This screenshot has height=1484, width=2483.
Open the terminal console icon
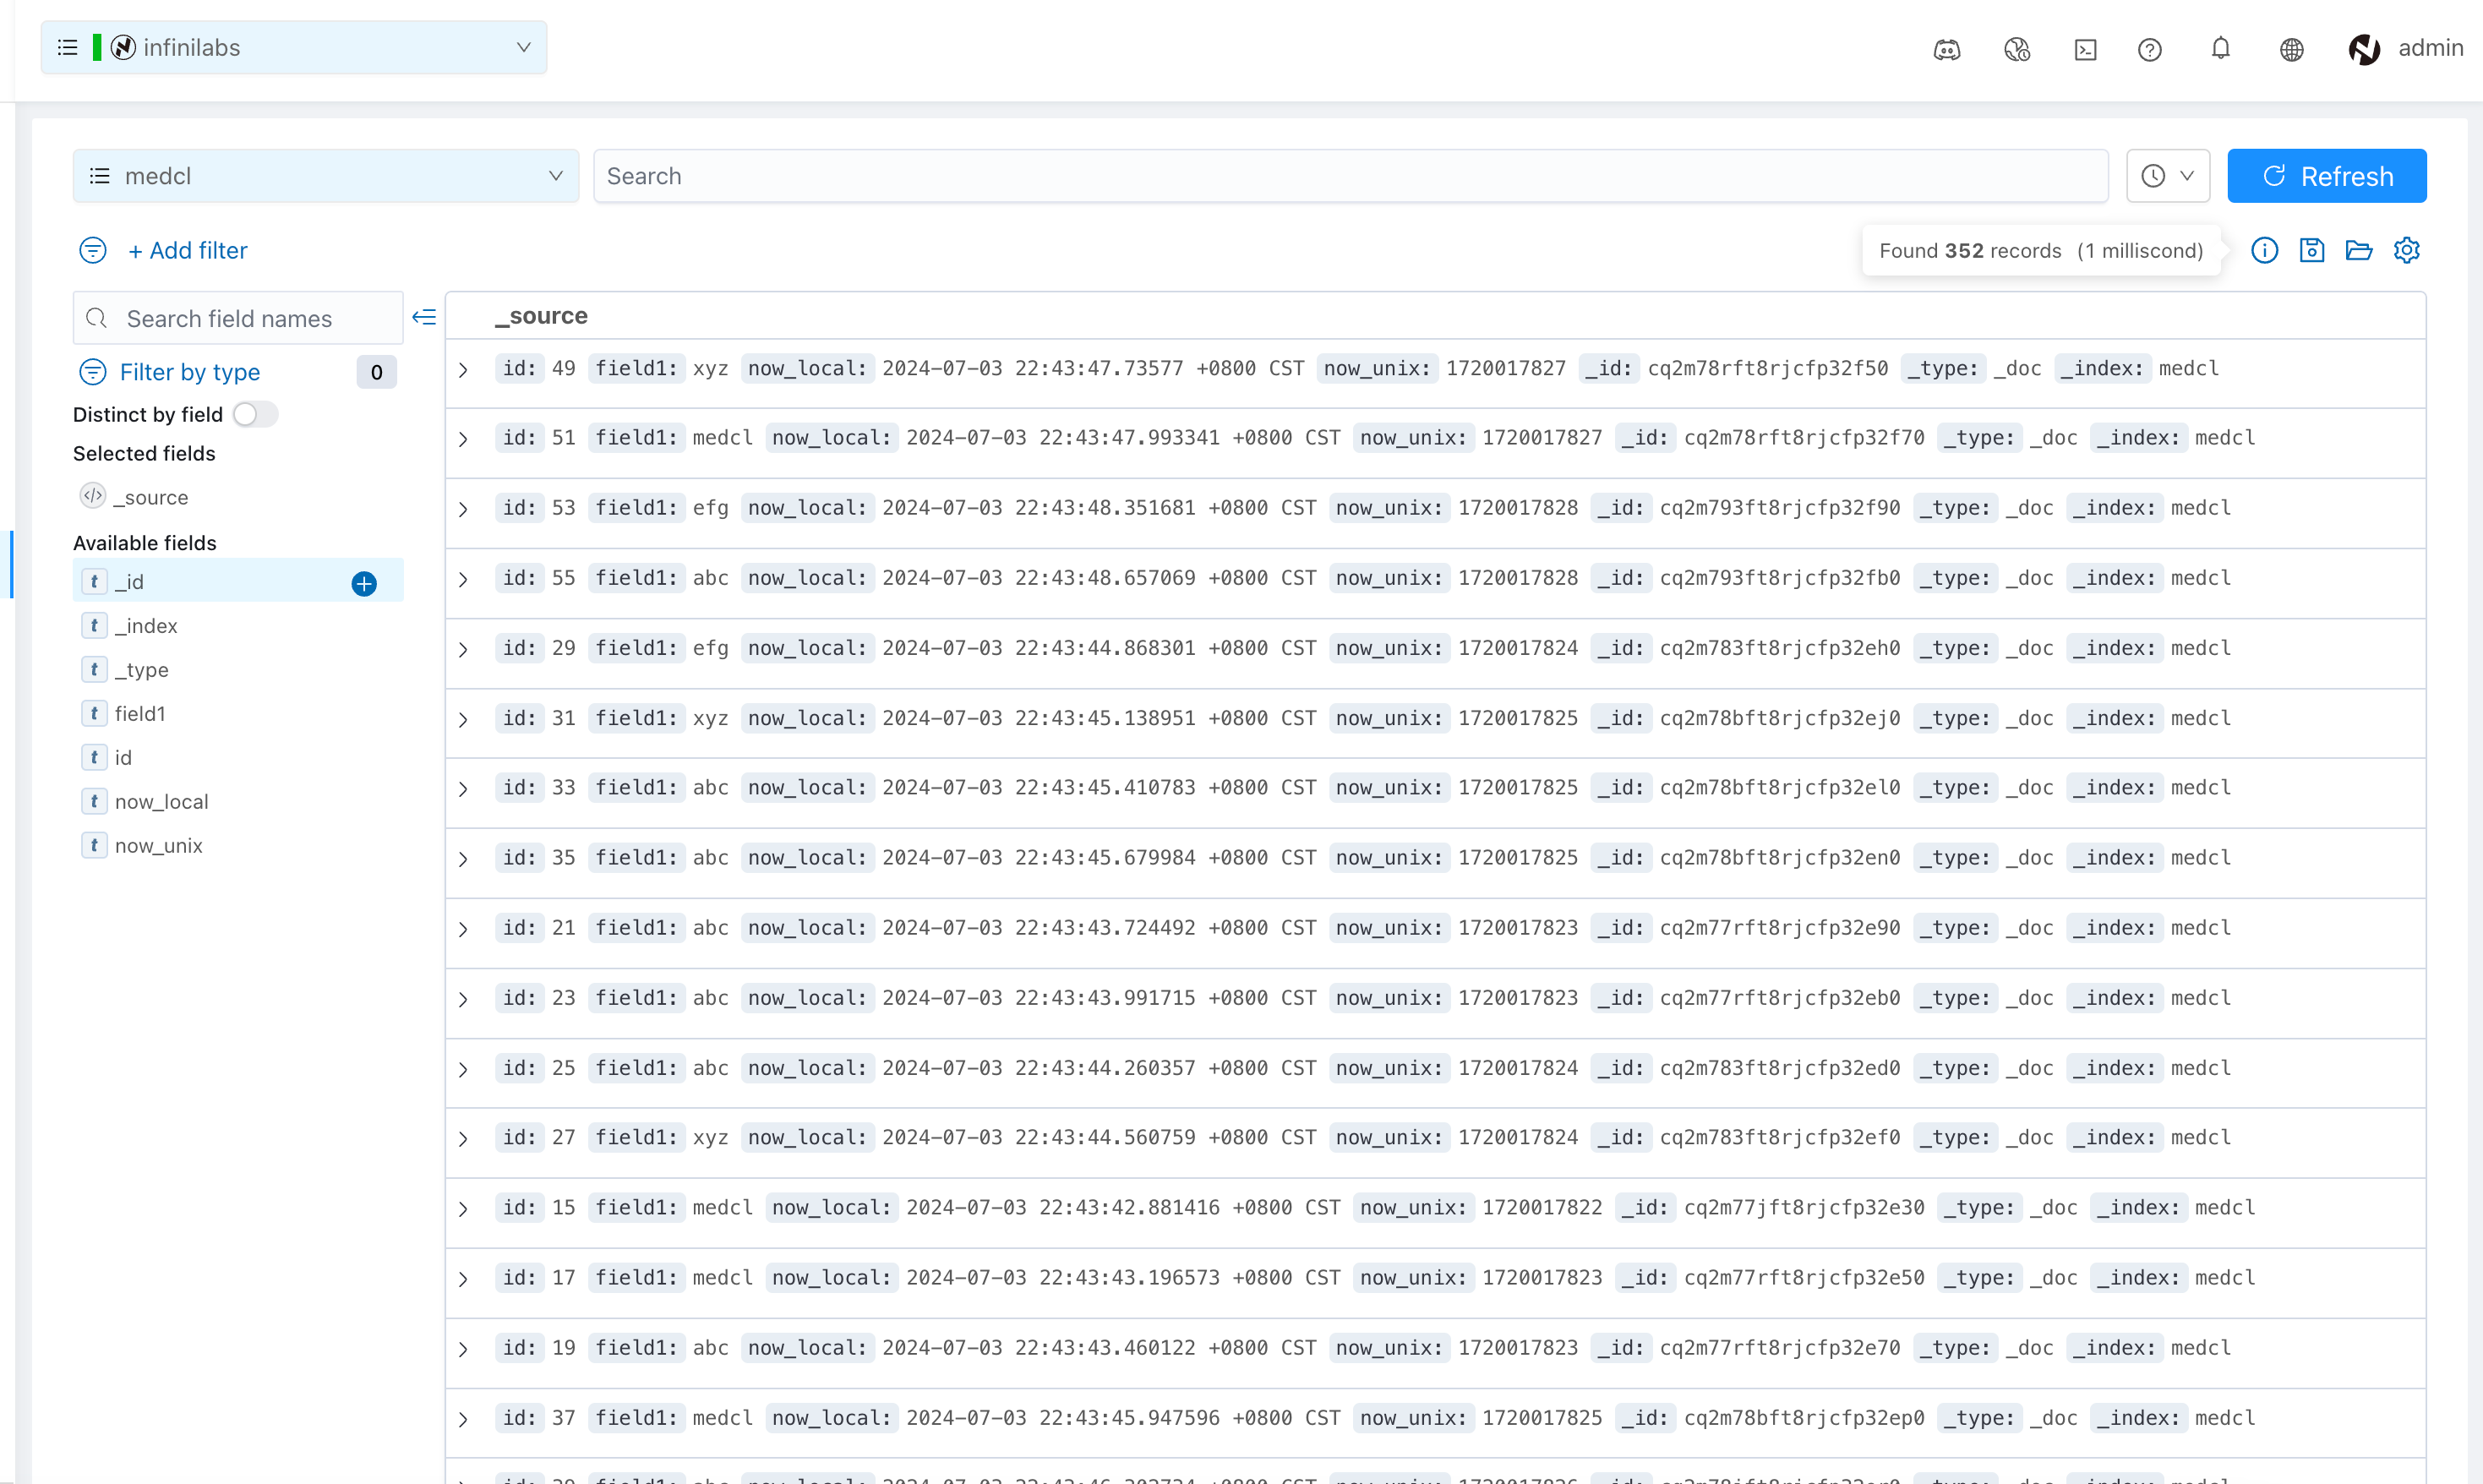2084,49
